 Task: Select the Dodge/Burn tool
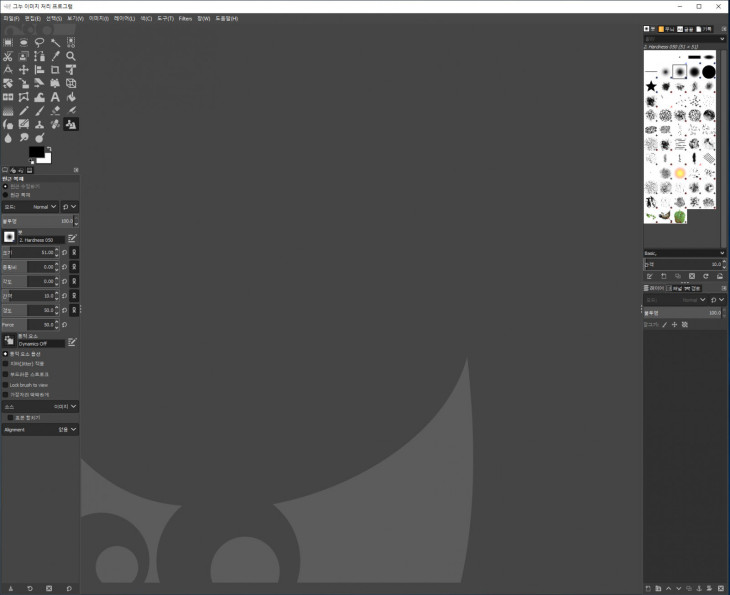(40, 138)
